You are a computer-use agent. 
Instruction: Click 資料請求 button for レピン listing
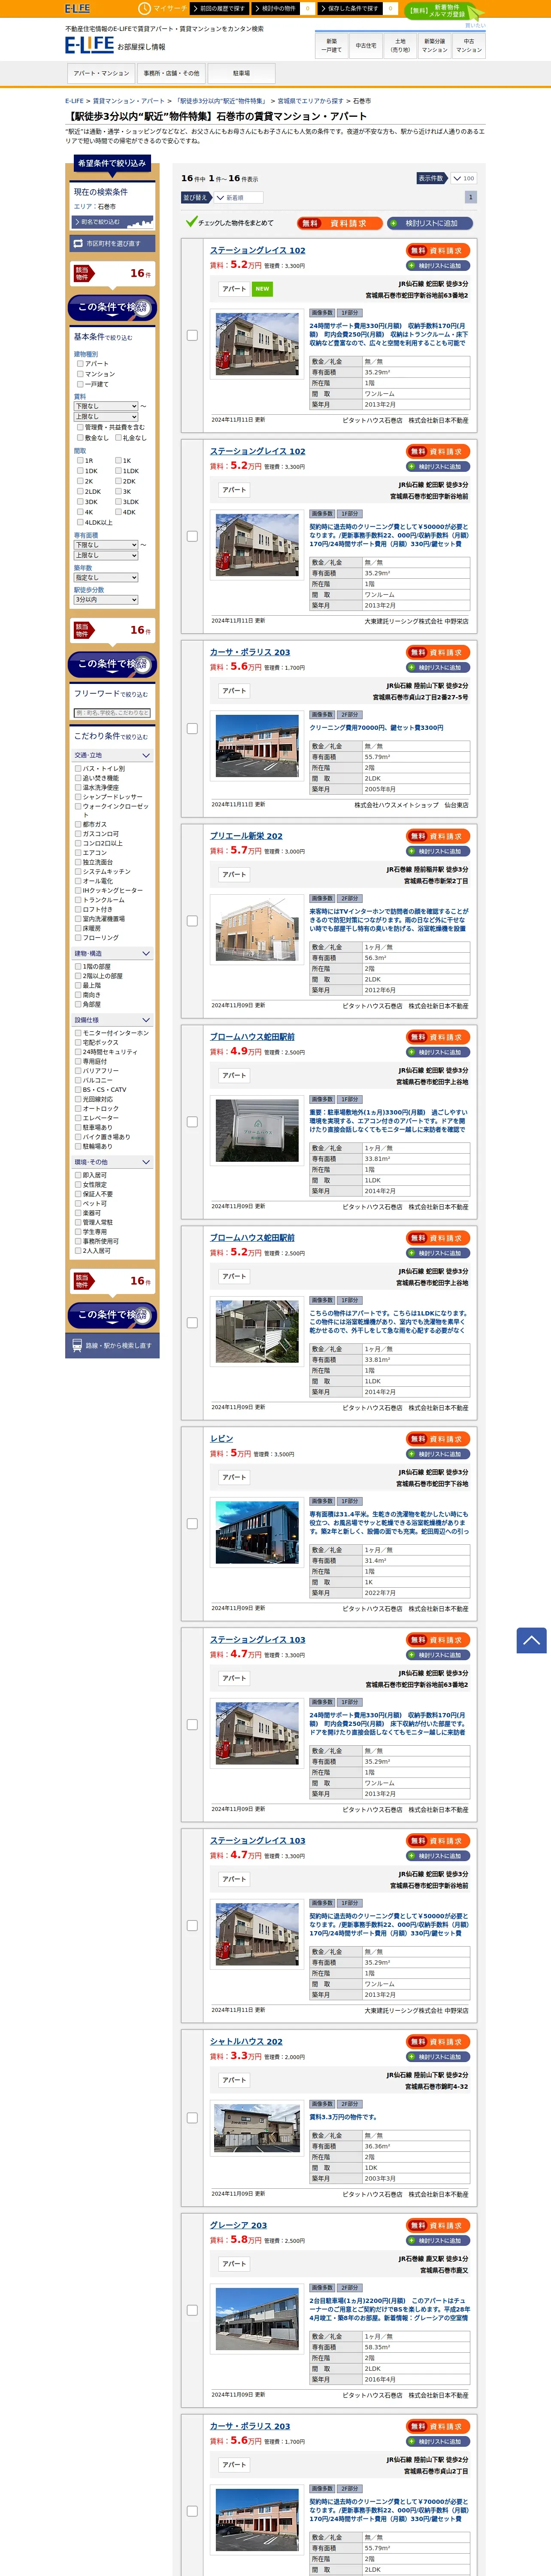[x=438, y=1439]
